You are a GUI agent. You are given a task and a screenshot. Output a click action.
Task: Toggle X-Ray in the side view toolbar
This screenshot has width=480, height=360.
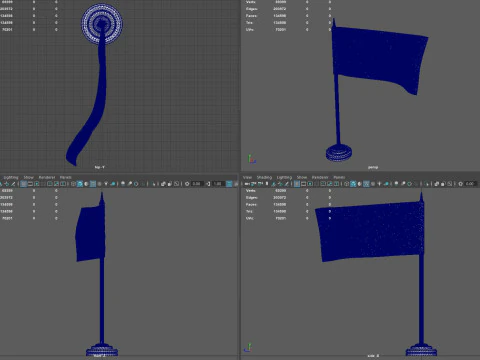click(437, 184)
